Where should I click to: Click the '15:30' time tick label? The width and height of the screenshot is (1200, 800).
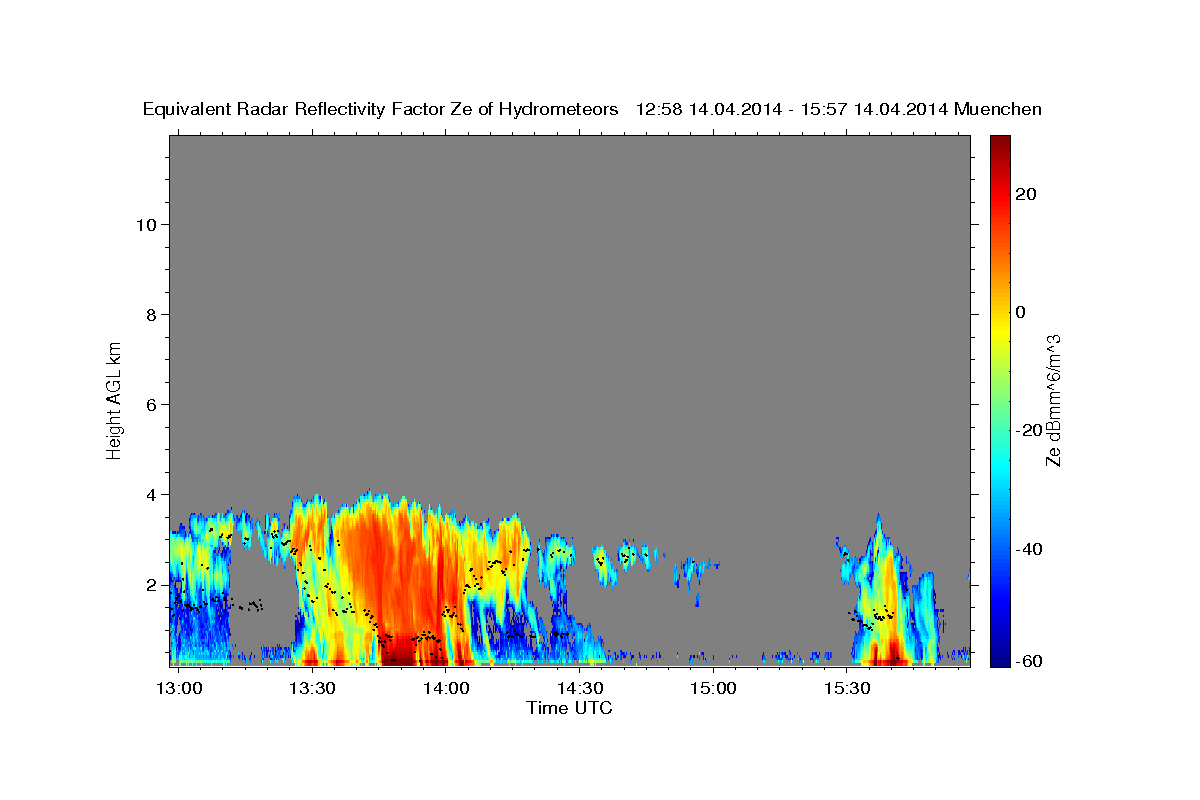tap(846, 689)
